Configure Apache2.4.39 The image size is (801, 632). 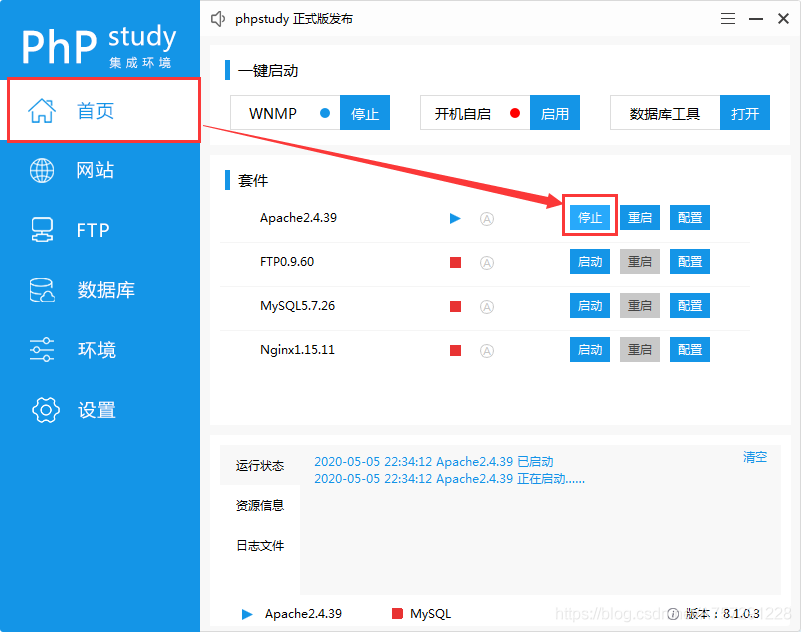pyautogui.click(x=690, y=218)
